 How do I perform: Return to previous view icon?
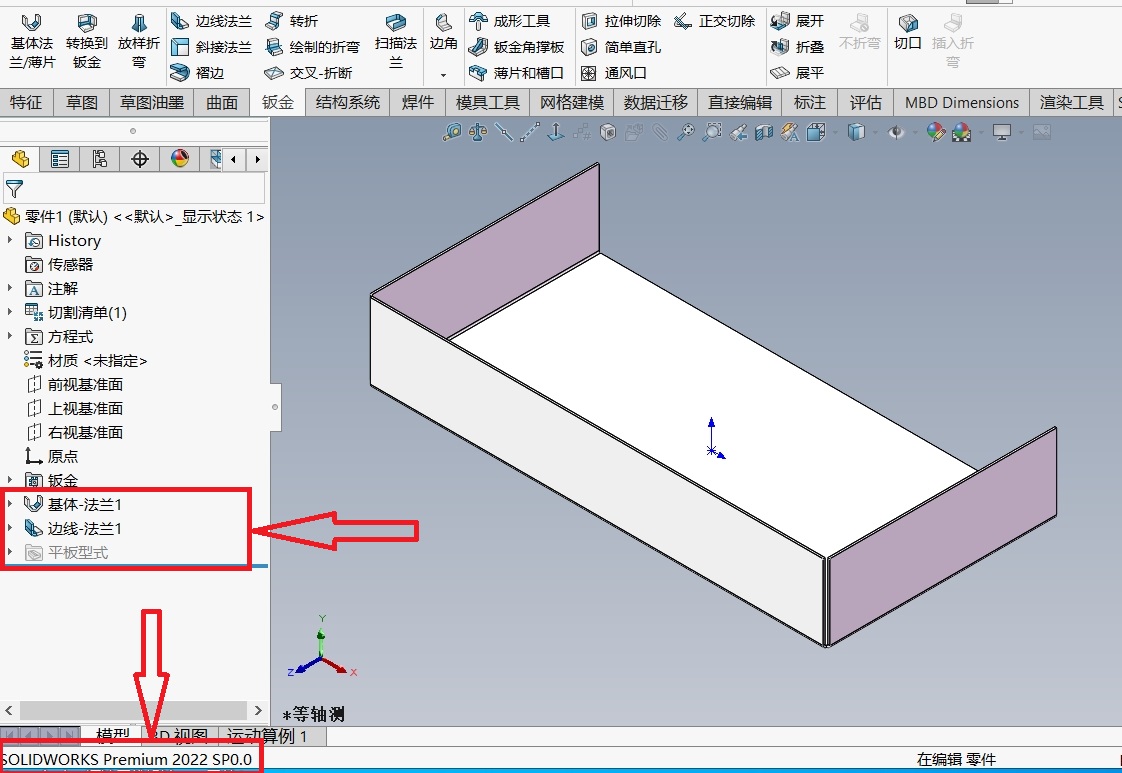[x=738, y=132]
